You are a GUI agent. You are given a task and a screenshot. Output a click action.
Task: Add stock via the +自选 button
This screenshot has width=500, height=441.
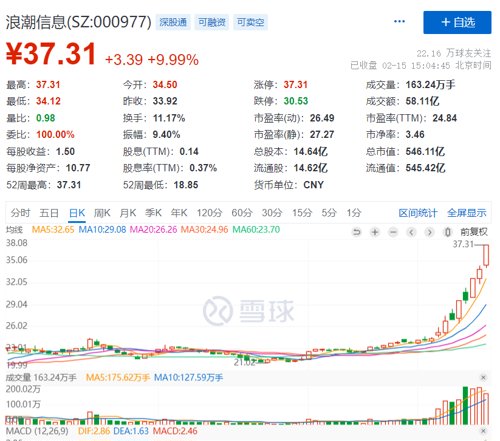click(457, 22)
